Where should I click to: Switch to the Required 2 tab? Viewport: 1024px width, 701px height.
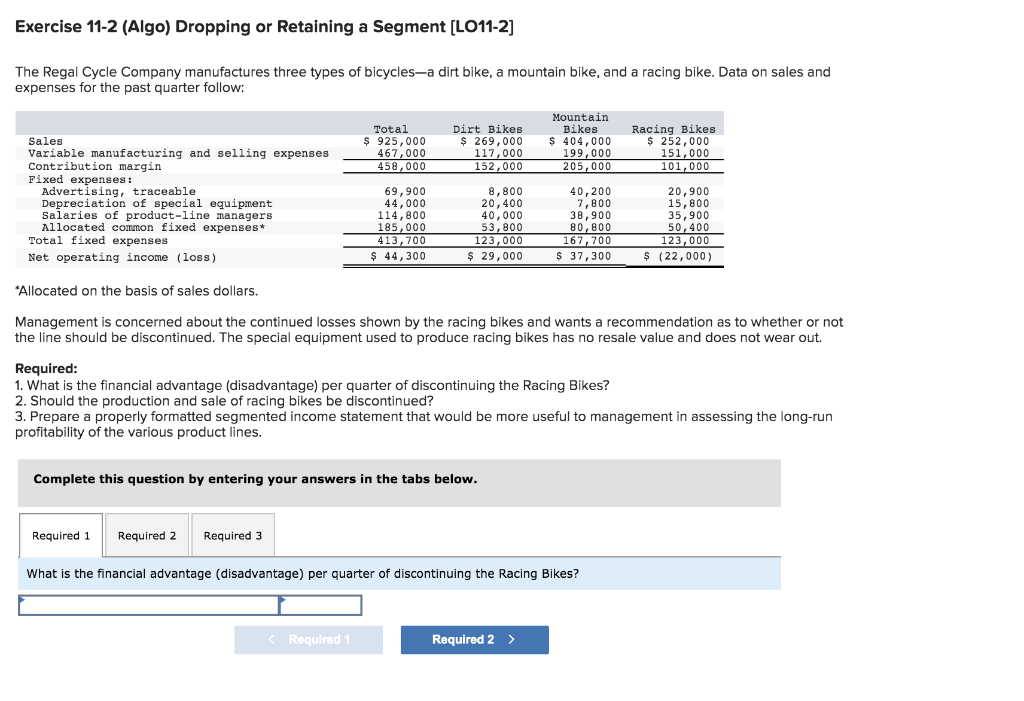click(147, 536)
